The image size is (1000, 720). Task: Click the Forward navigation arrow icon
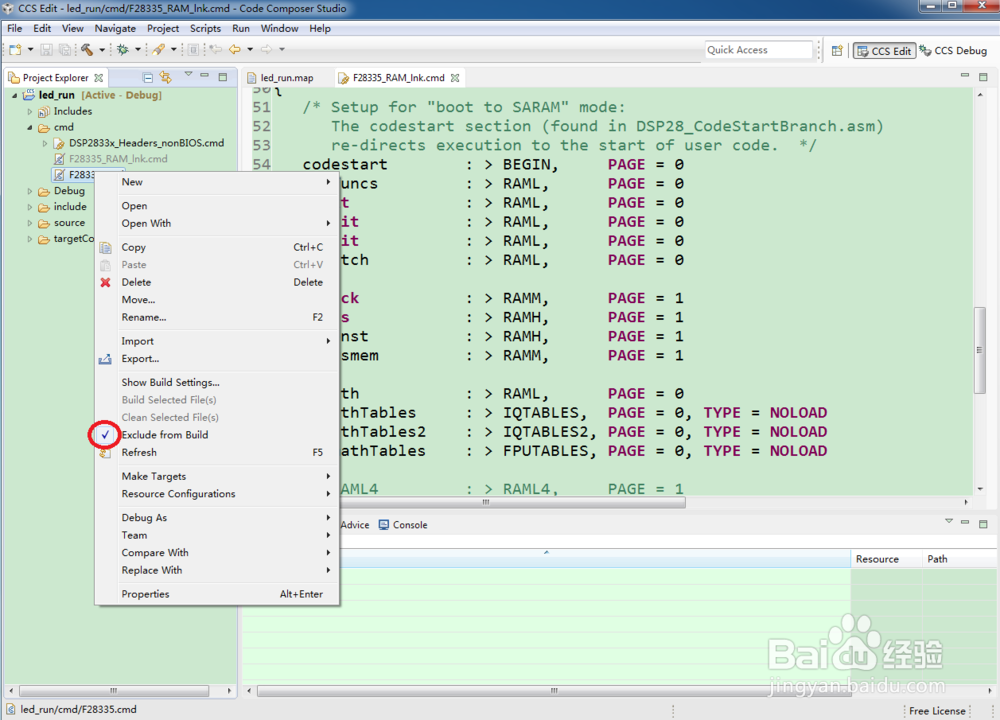[x=267, y=49]
